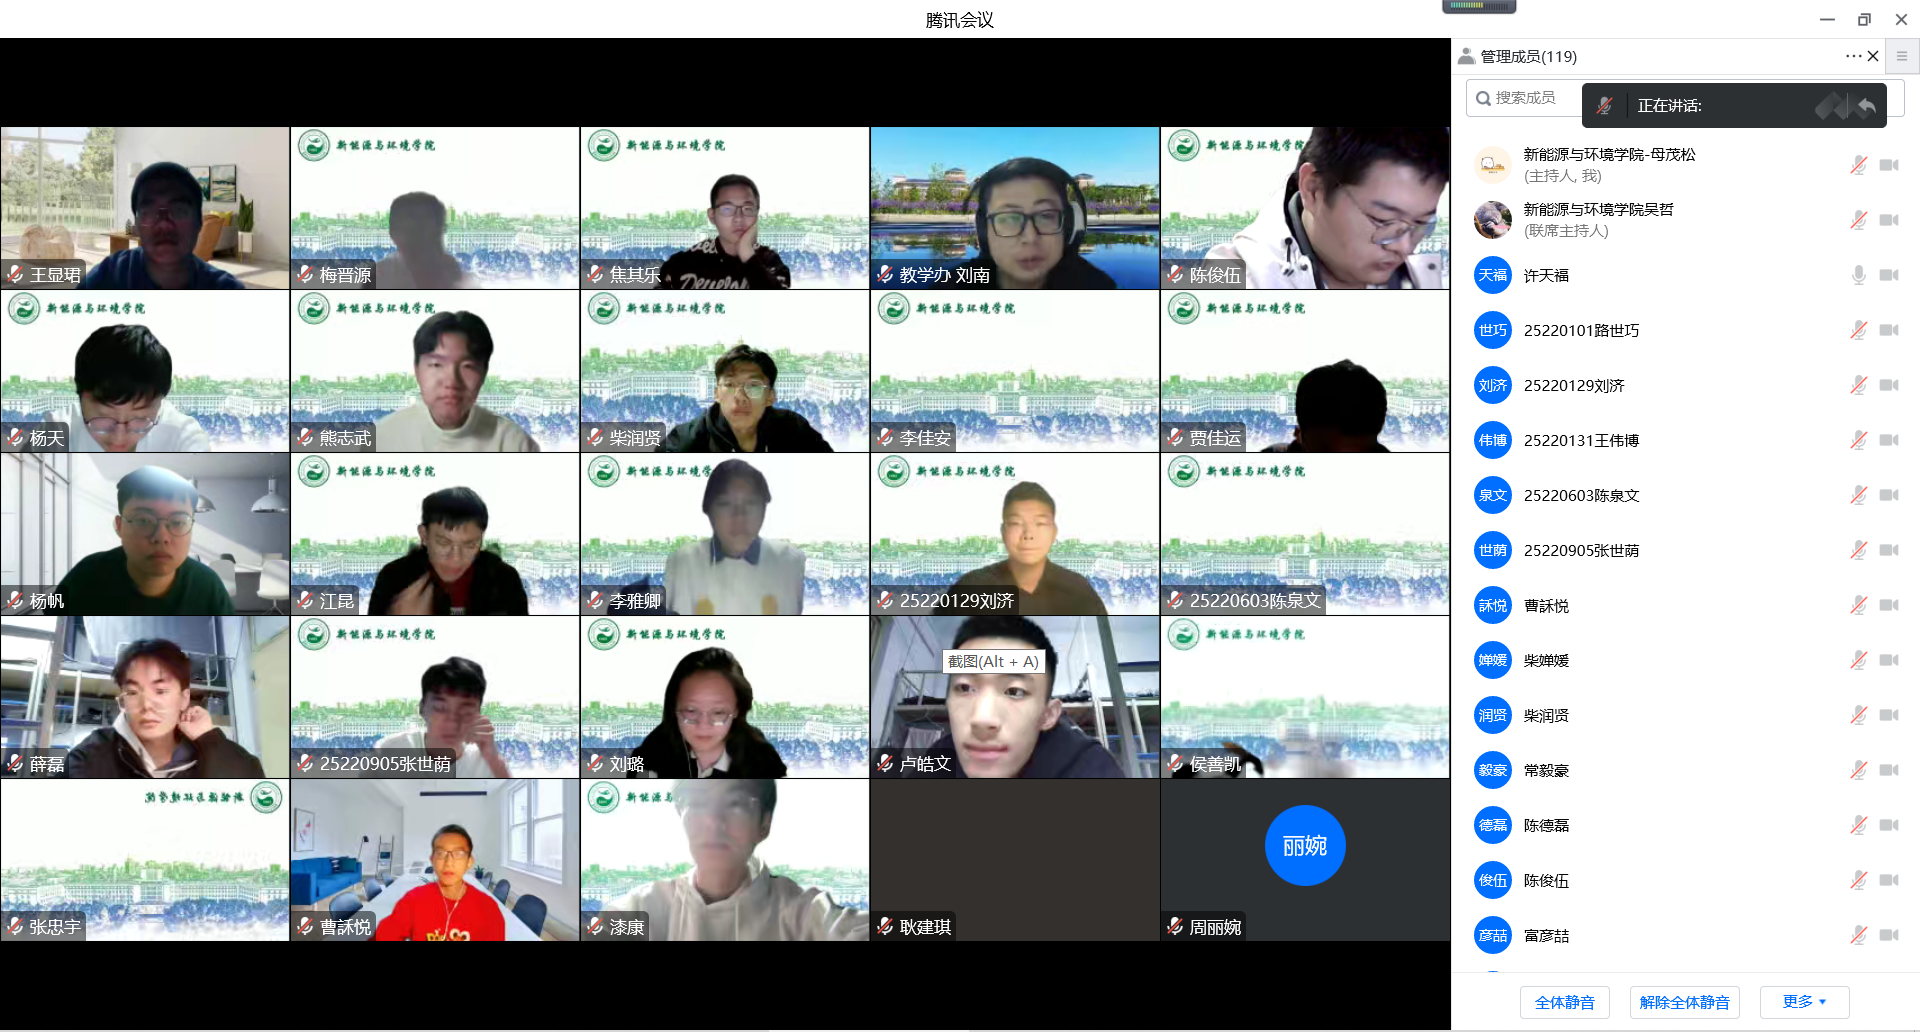
Task: Click the reply arrow in the speaking bar
Action: coord(1866,106)
